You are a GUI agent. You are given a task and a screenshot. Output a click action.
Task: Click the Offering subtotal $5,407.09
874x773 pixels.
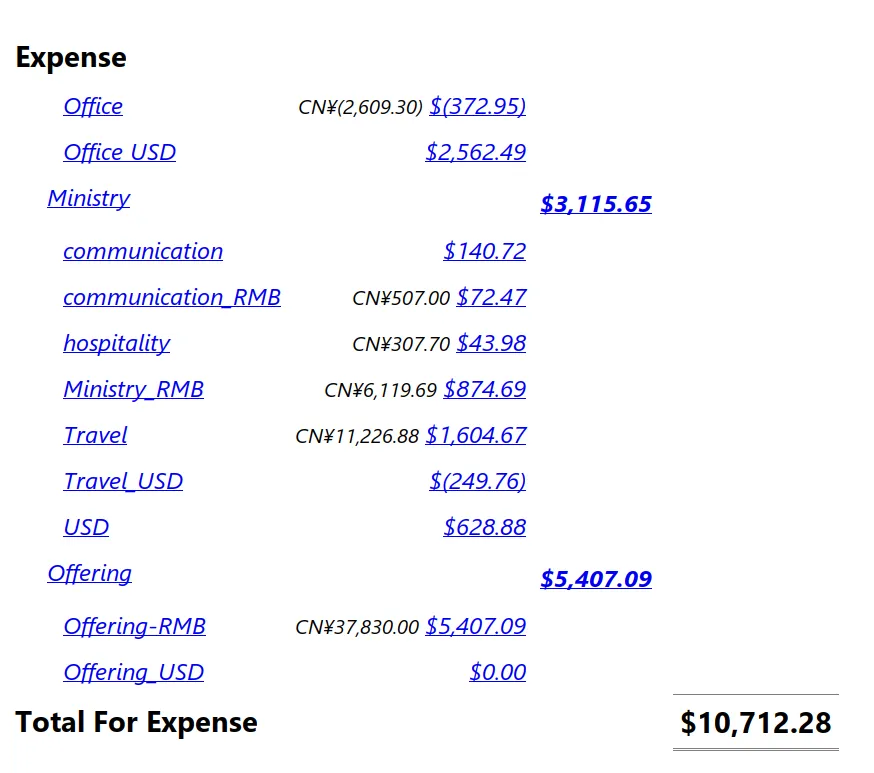596,579
